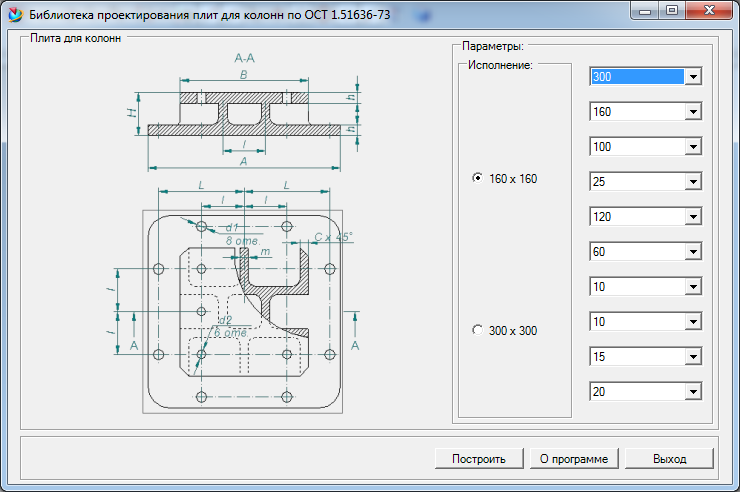Open dropdown arrow of the 25 combo box
Image resolution: width=740 pixels, height=492 pixels.
pos(693,182)
